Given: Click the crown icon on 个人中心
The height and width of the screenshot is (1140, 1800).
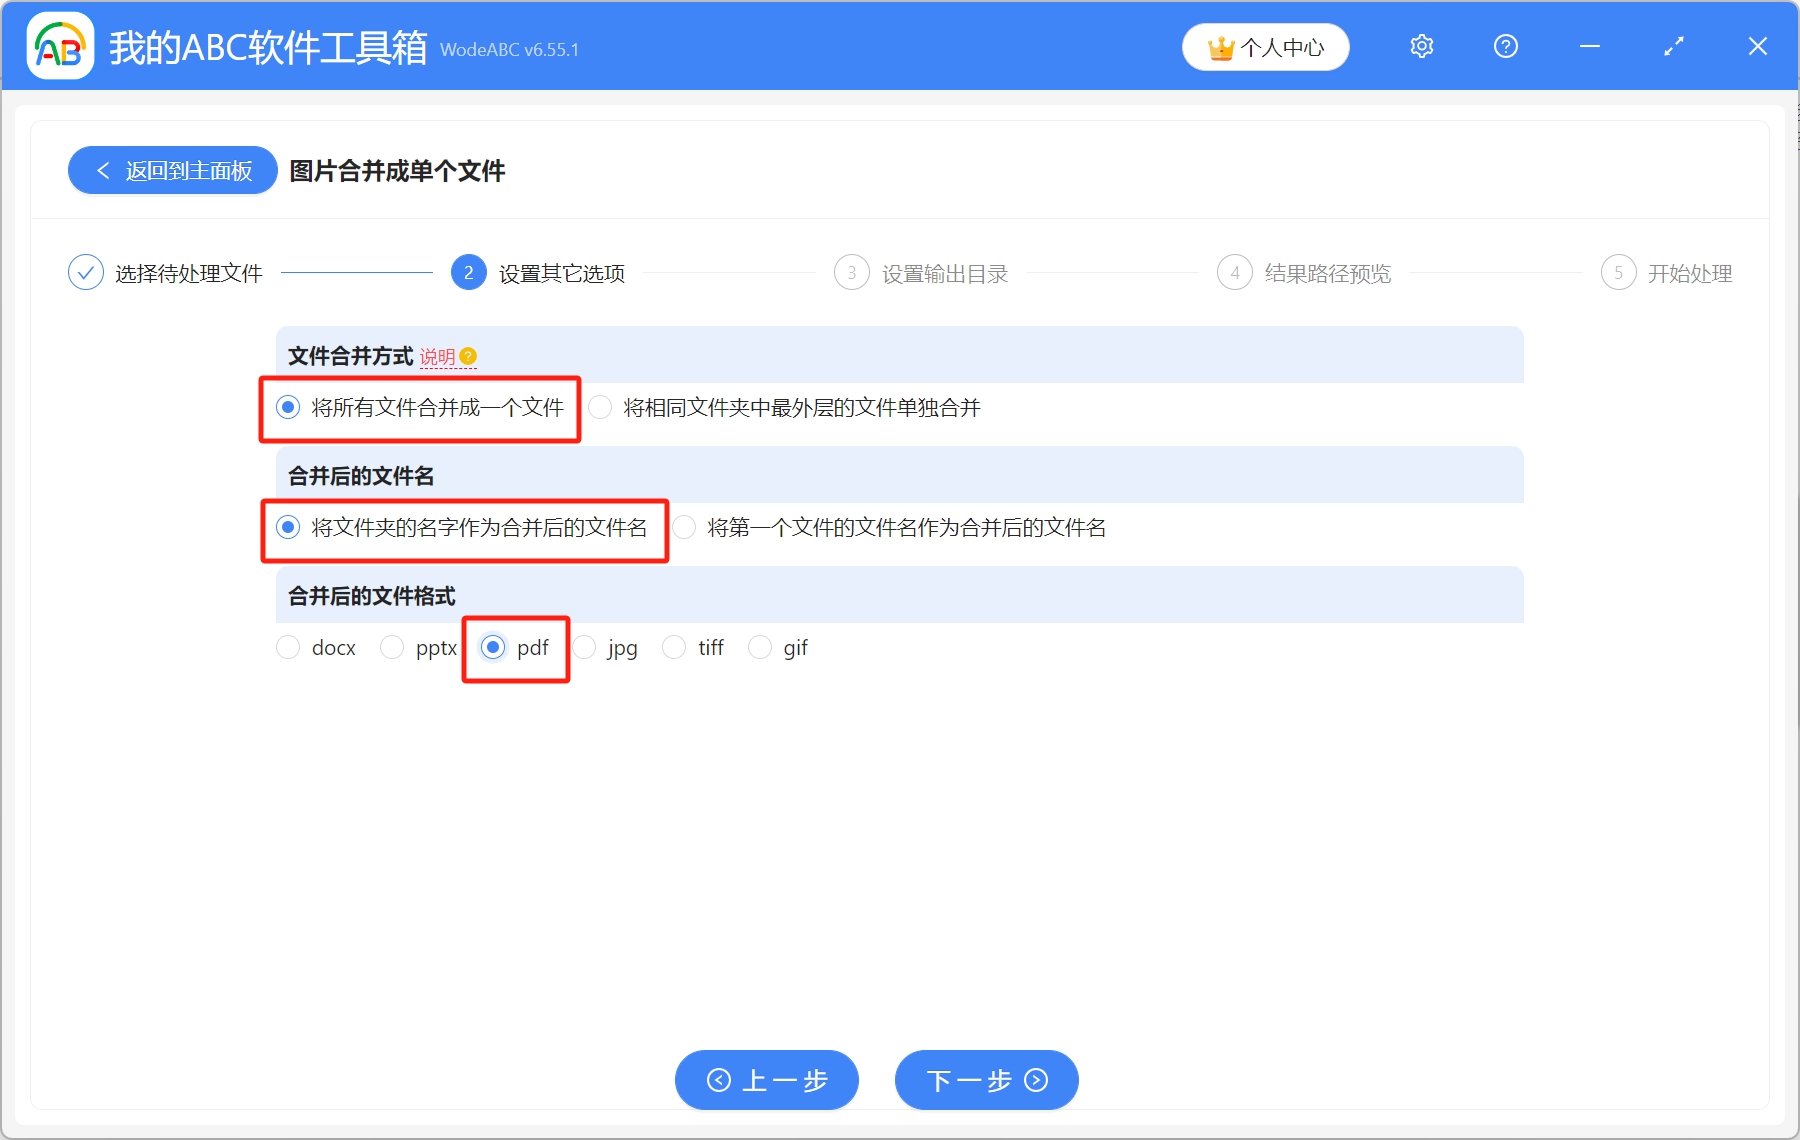Looking at the screenshot, I should tap(1219, 46).
